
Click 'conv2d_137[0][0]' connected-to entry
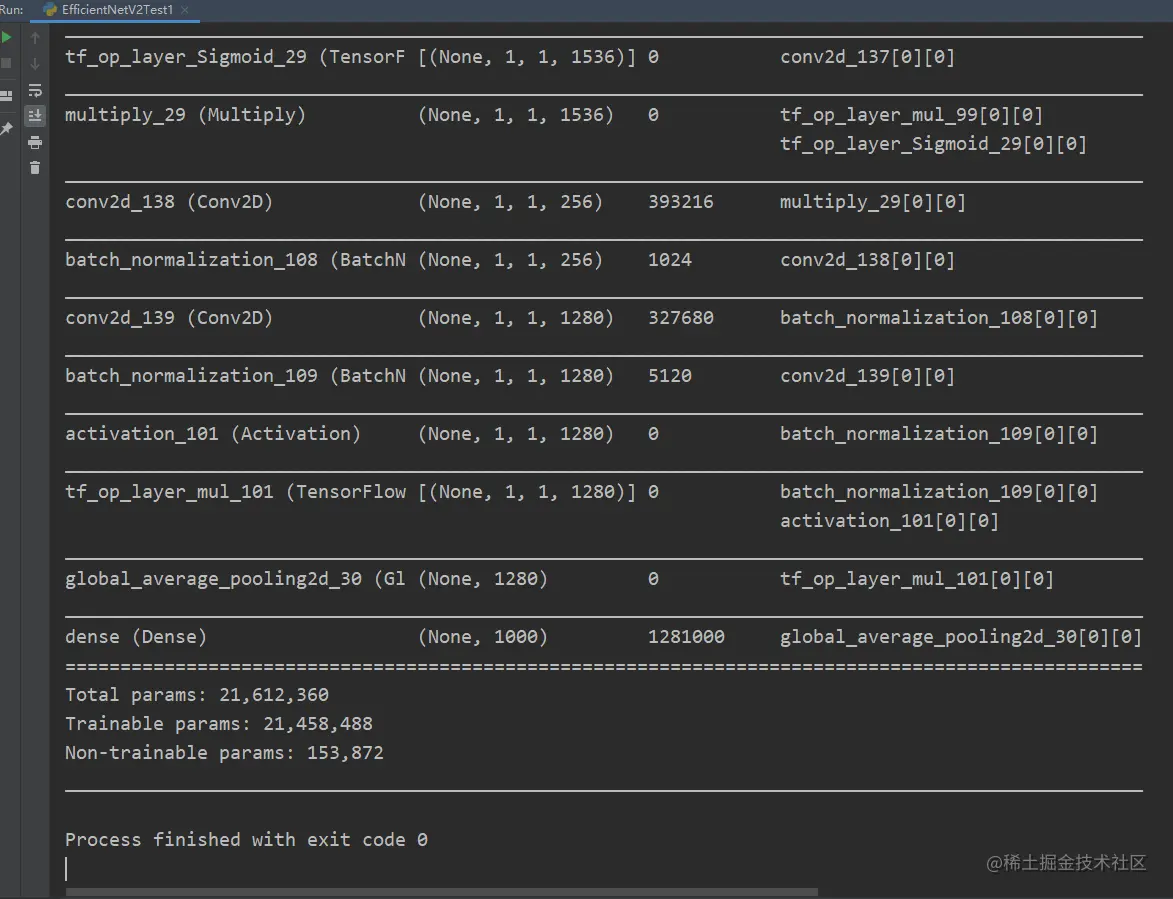pyautogui.click(x=868, y=57)
